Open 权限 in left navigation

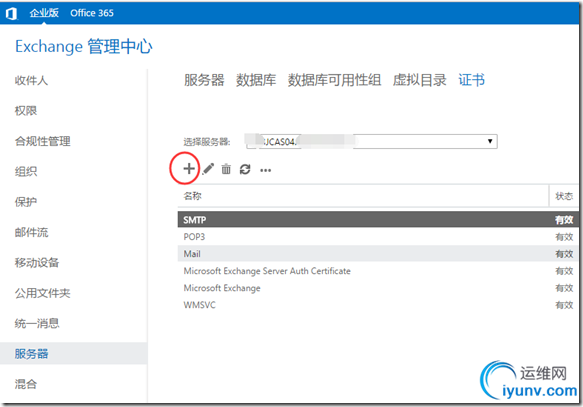click(26, 111)
